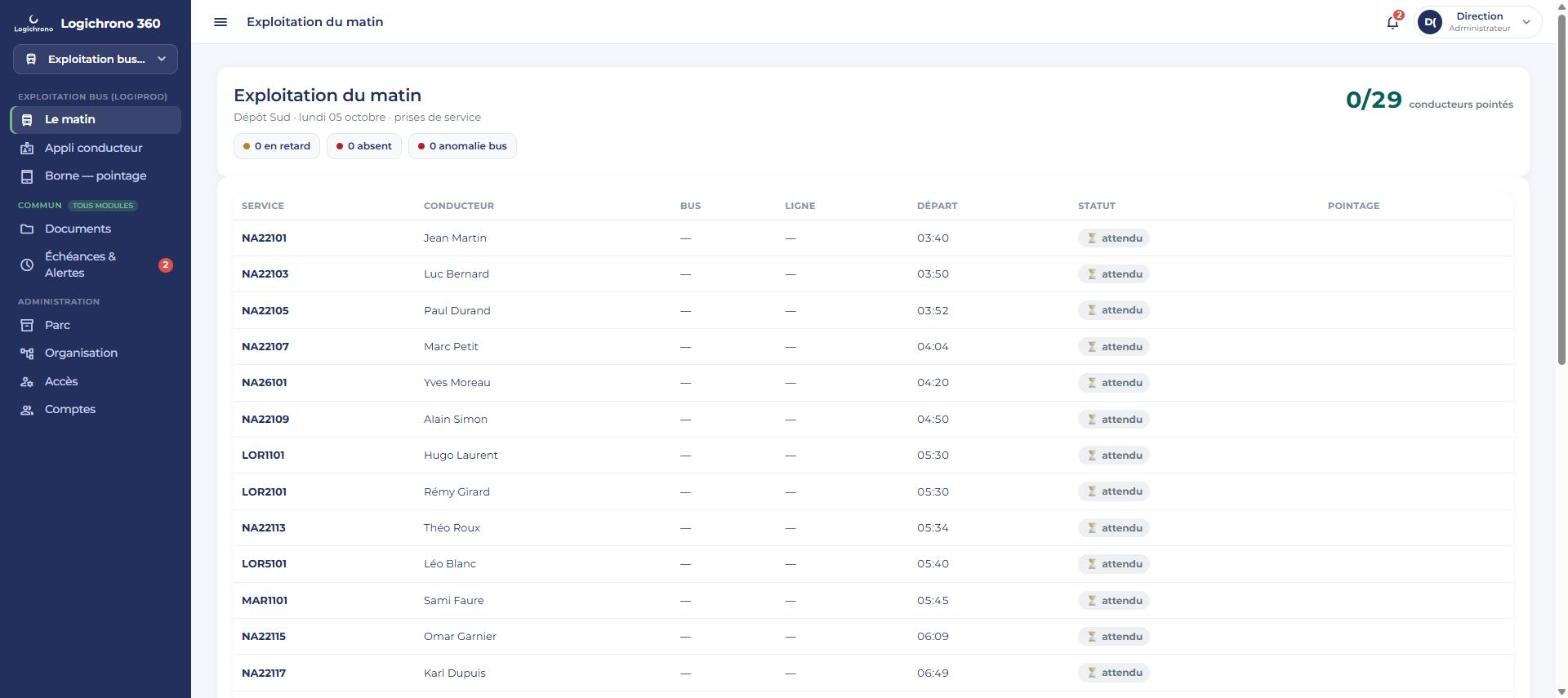Click the Direction user avatar
This screenshot has width=1568, height=698.
[x=1430, y=22]
